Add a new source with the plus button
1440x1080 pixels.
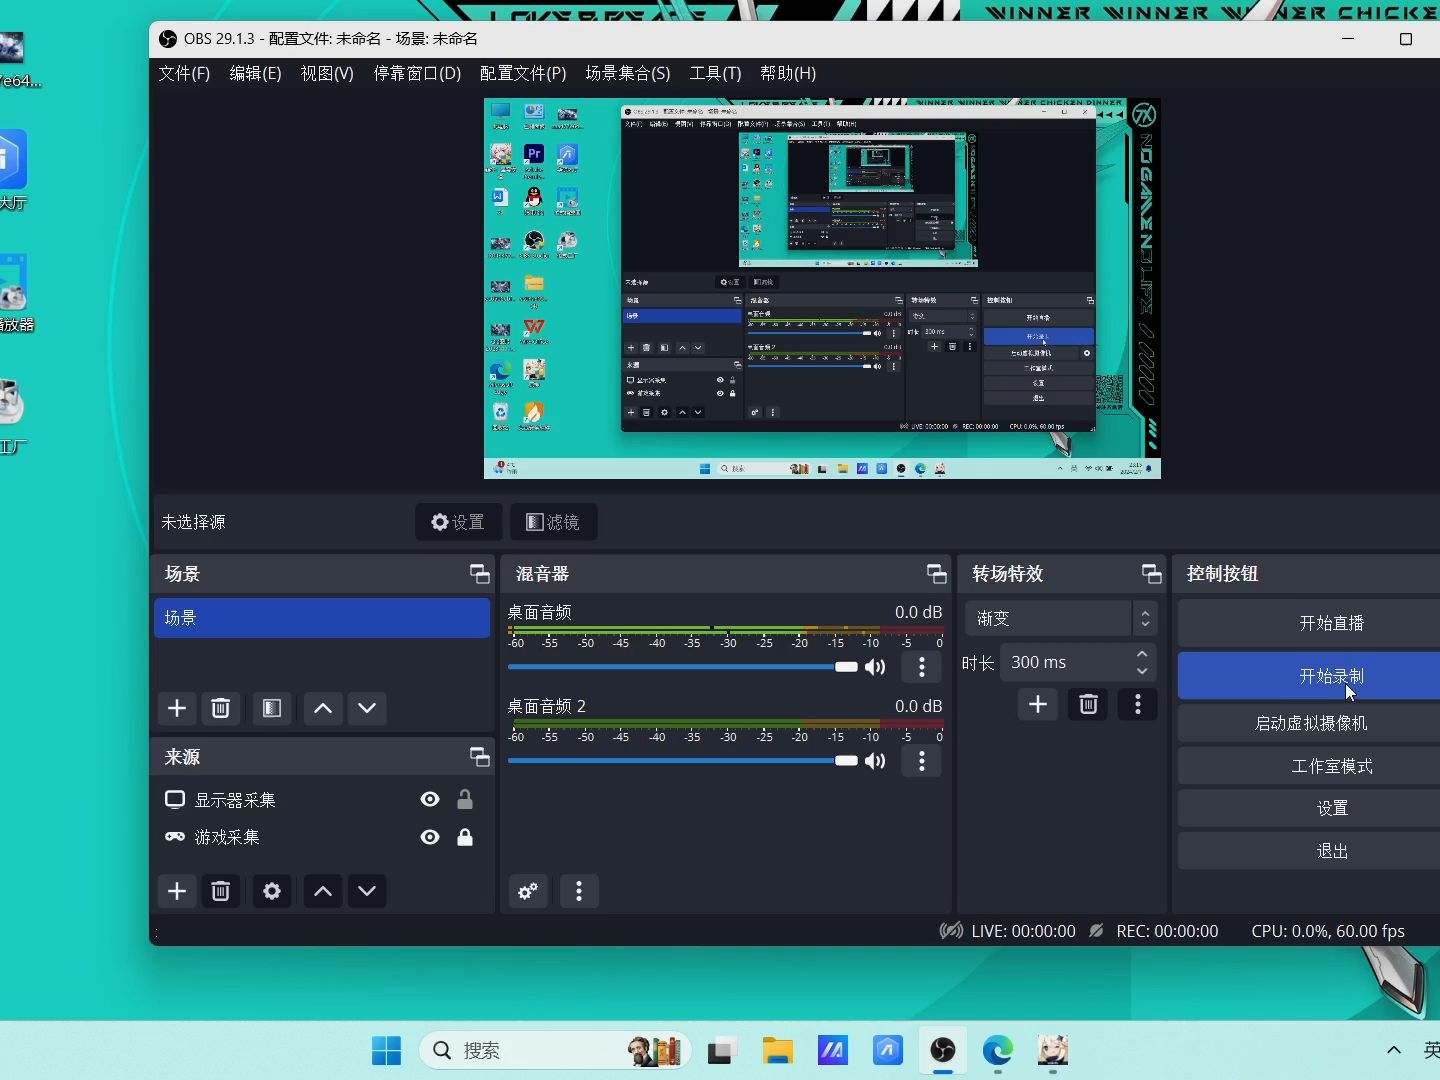point(177,891)
